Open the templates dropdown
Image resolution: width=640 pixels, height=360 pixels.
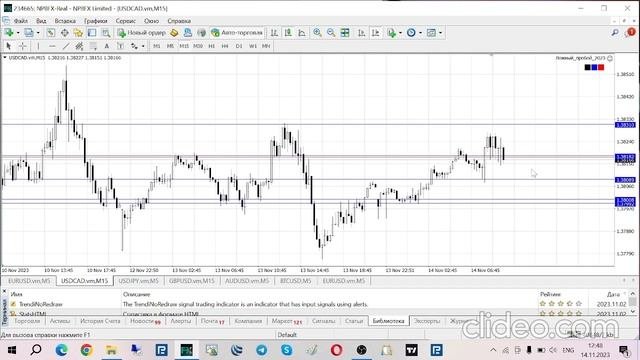click(440, 33)
